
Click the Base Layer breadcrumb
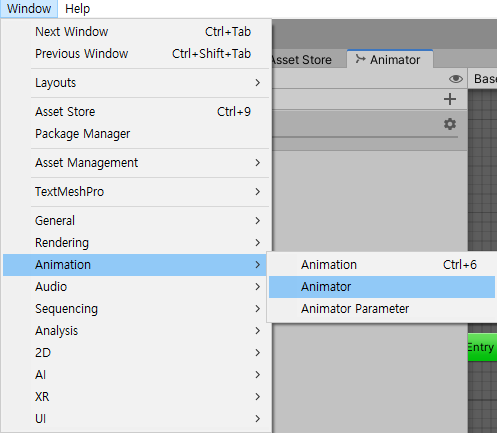pos(485,79)
